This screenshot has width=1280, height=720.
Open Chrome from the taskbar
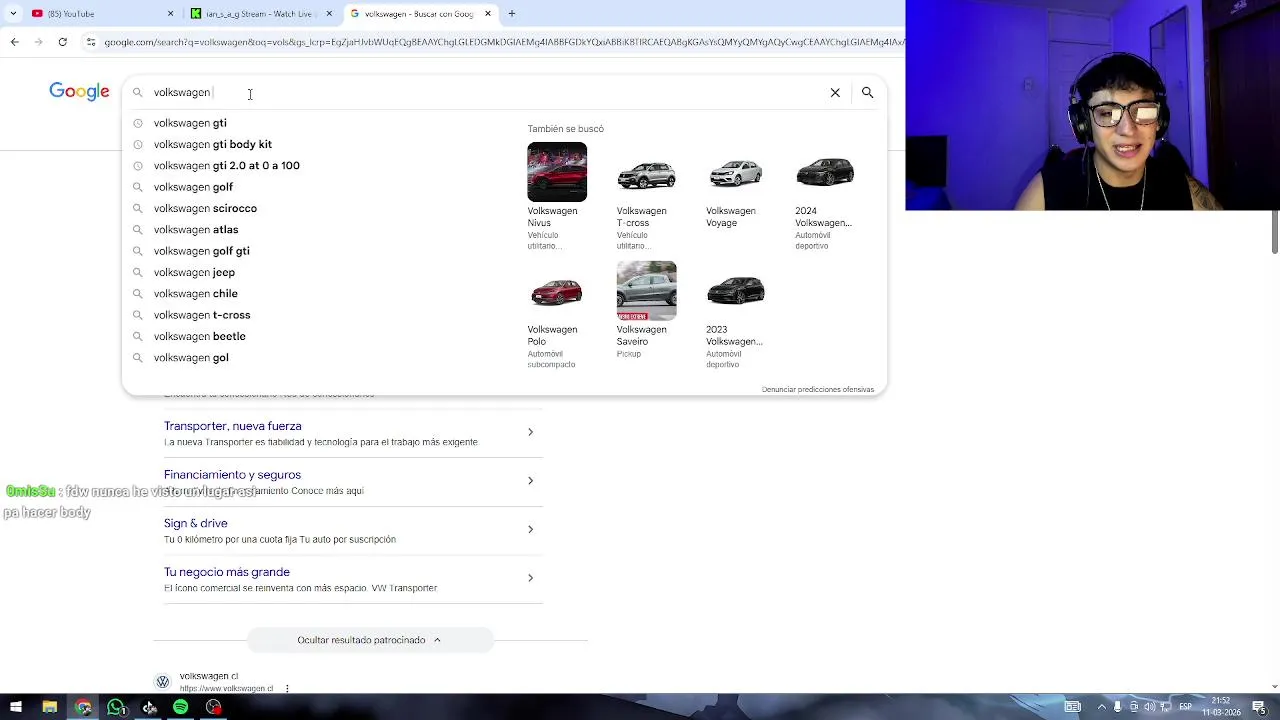(x=83, y=707)
